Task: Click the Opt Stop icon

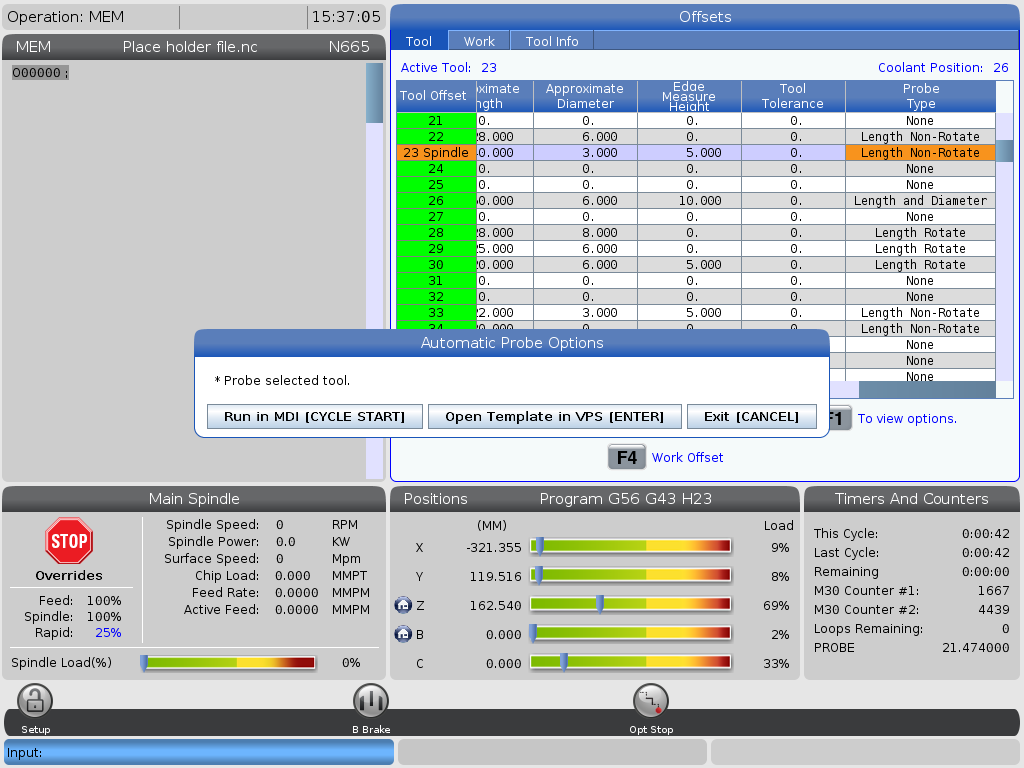Action: pyautogui.click(x=650, y=701)
